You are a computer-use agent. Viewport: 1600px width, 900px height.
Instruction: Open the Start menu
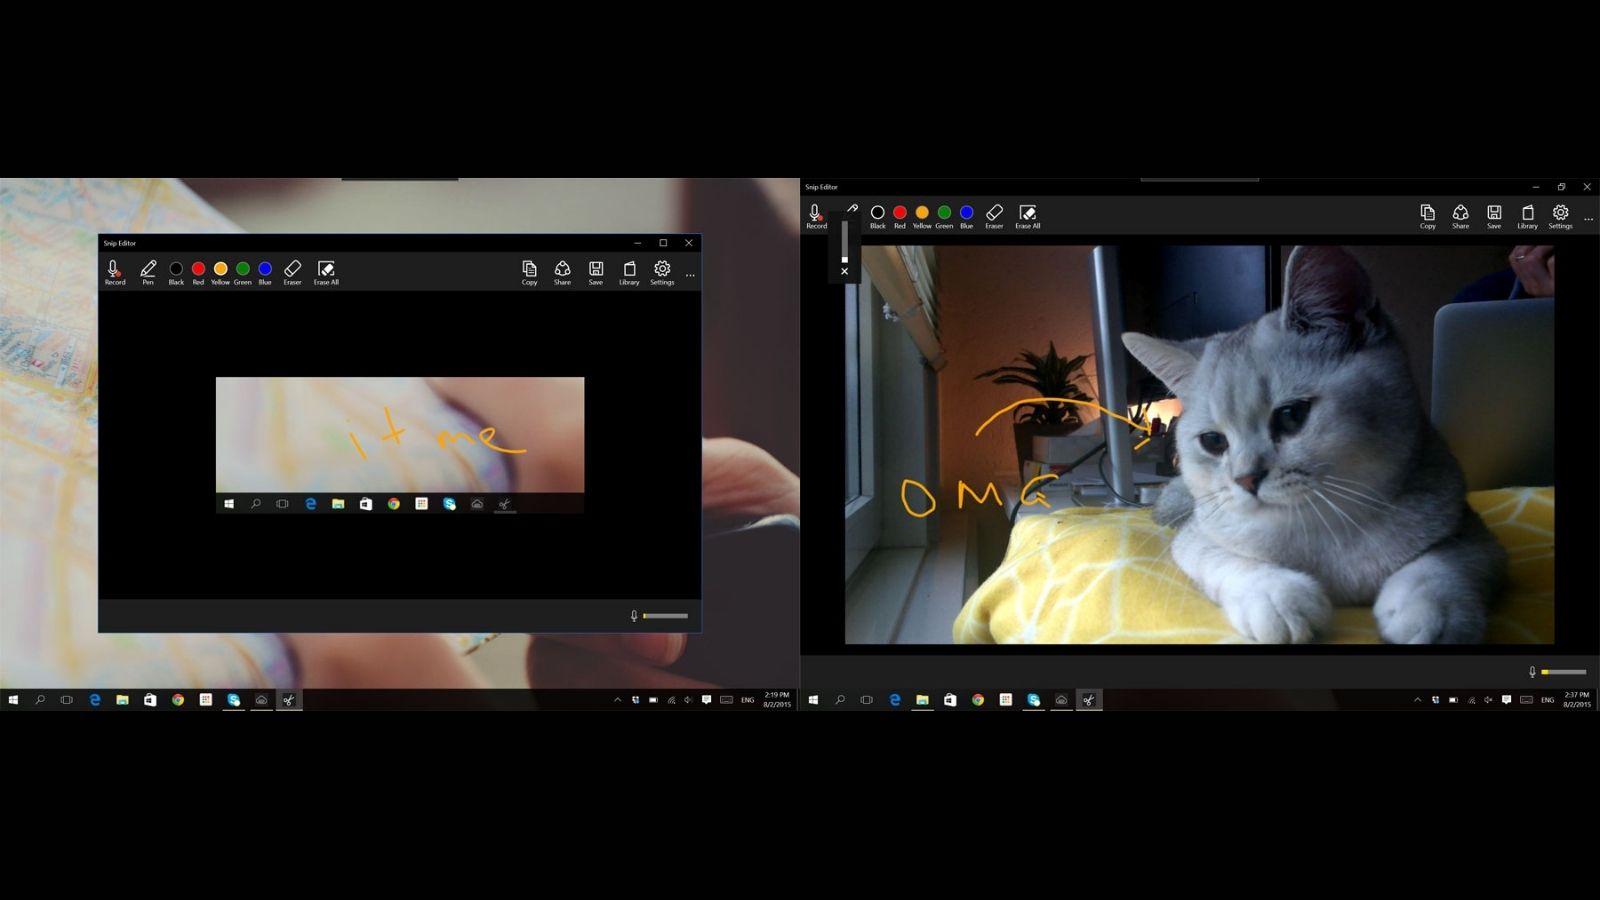coord(11,702)
